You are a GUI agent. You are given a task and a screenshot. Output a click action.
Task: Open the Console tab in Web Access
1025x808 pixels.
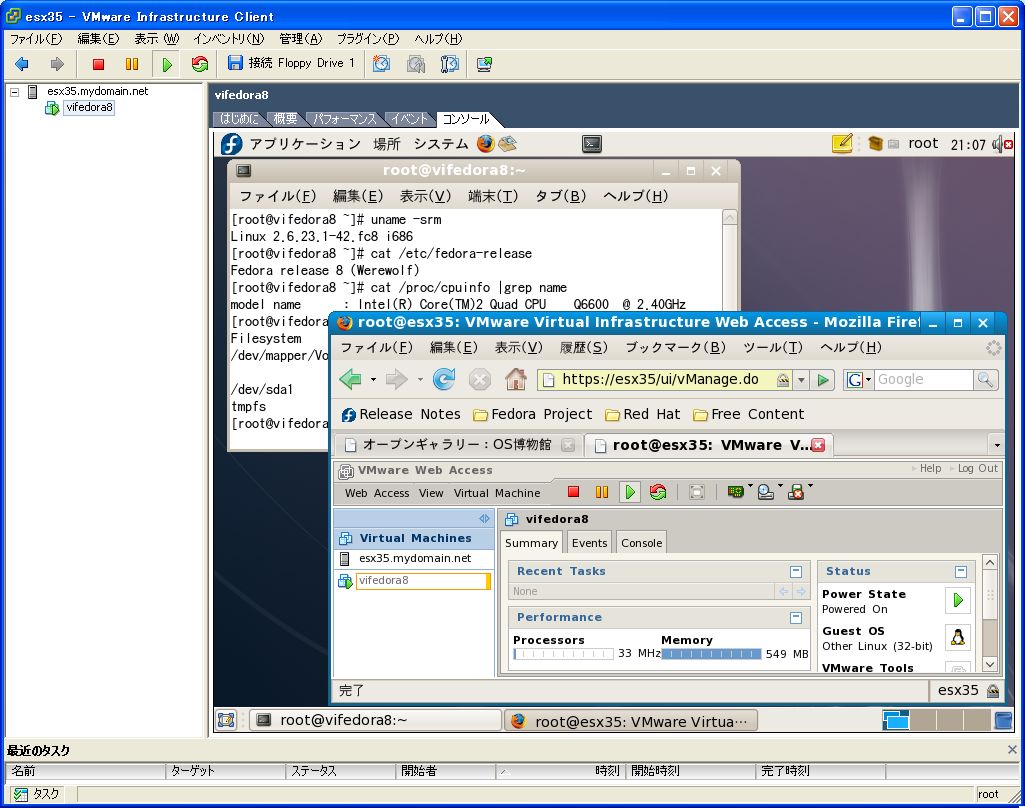(x=641, y=543)
